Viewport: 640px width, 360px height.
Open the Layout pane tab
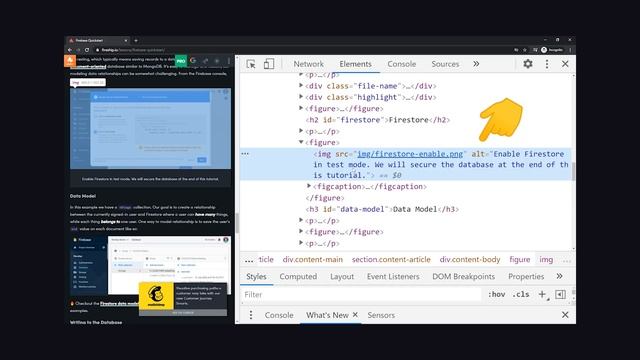pos(342,276)
